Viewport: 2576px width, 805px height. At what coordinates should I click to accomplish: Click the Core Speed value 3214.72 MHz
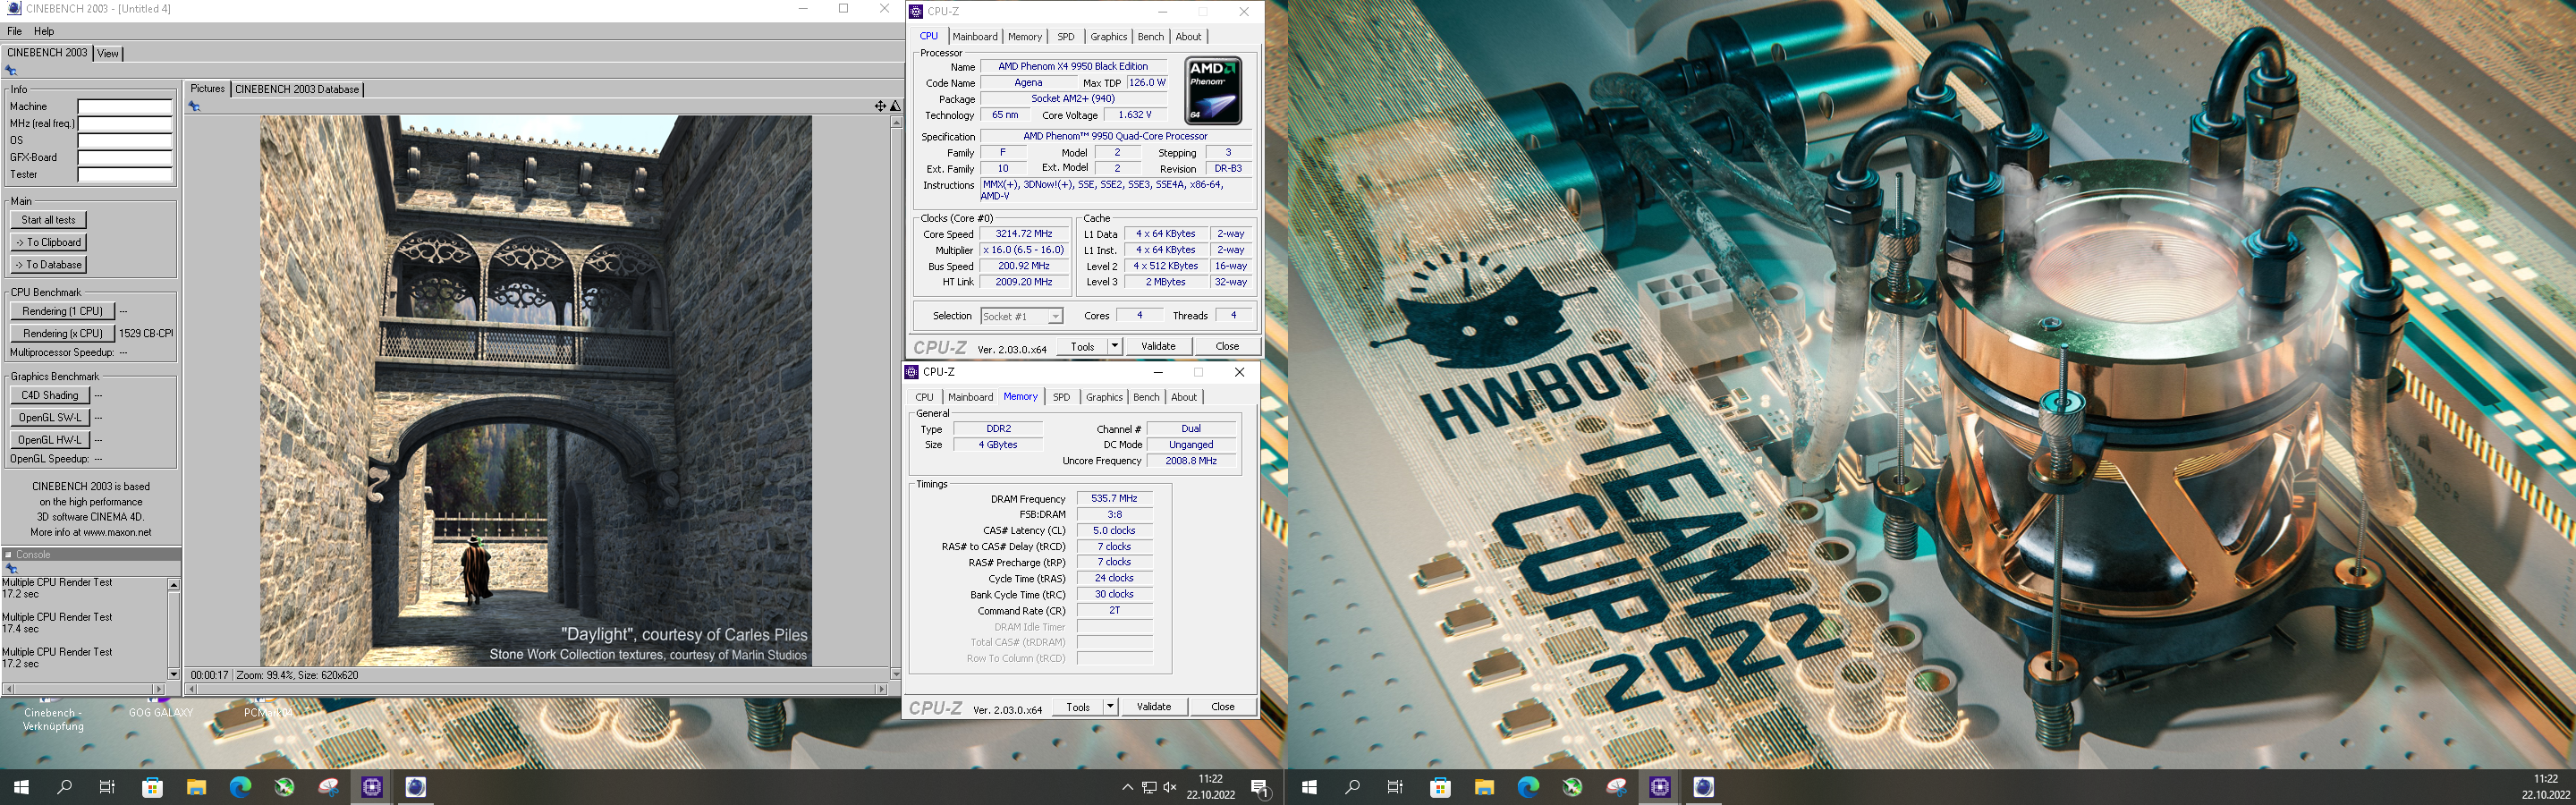pos(1024,234)
